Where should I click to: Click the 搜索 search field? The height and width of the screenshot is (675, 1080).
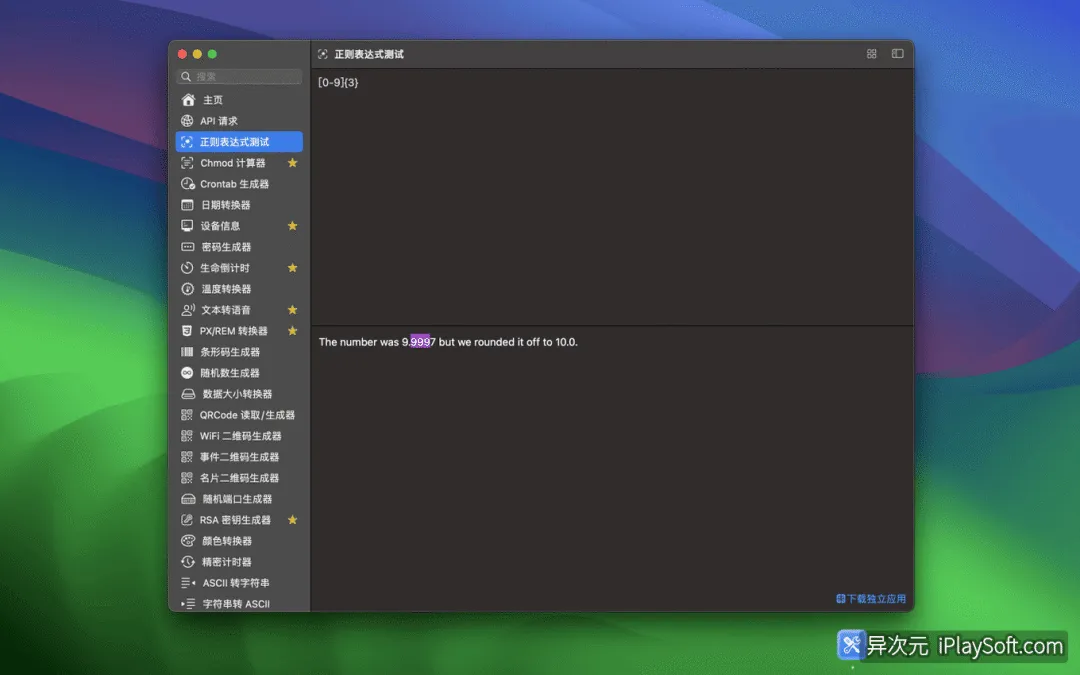[x=239, y=76]
